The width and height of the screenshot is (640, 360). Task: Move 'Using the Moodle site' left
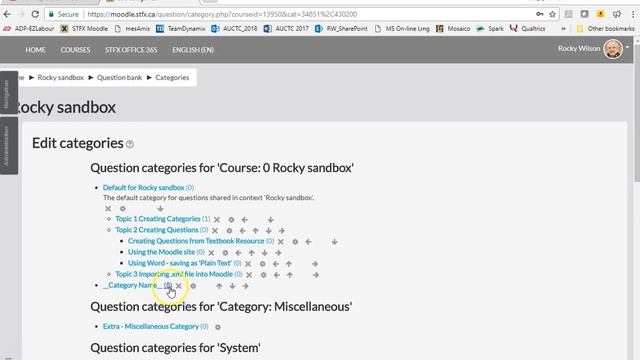point(238,253)
